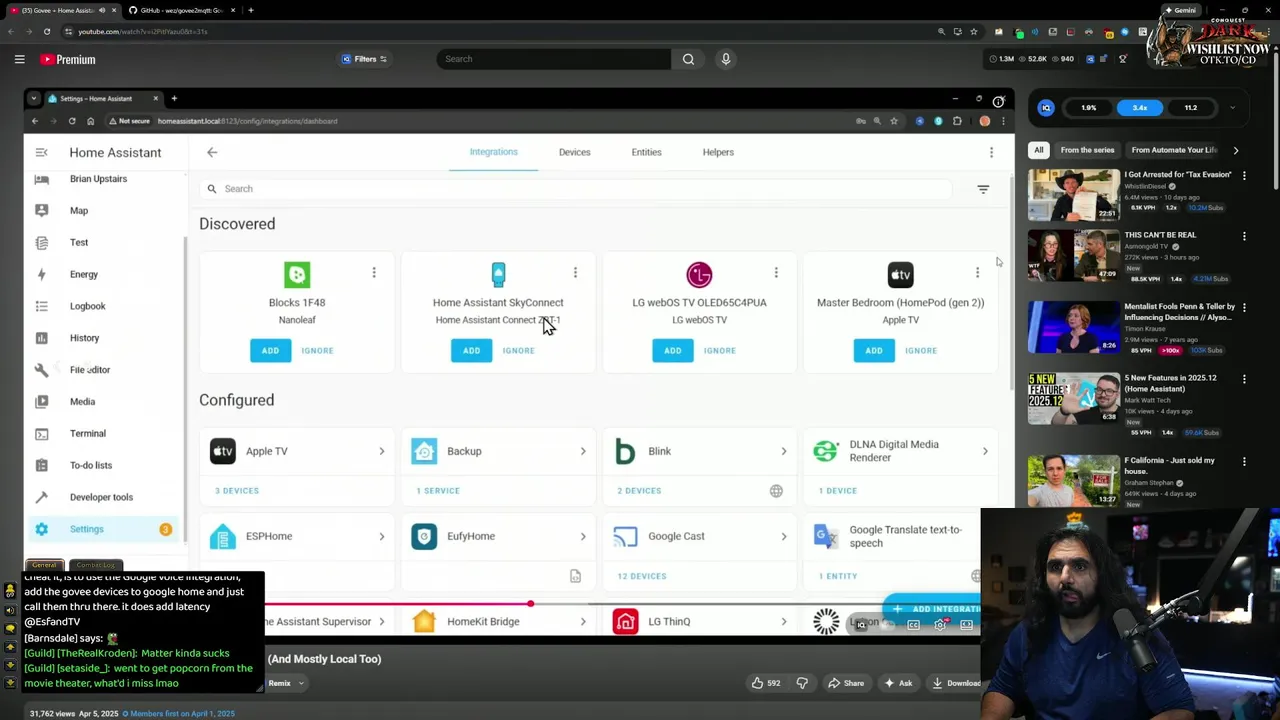Open Terminal in the sidebar
Screen dimensions: 1280x720
(x=105, y=433)
